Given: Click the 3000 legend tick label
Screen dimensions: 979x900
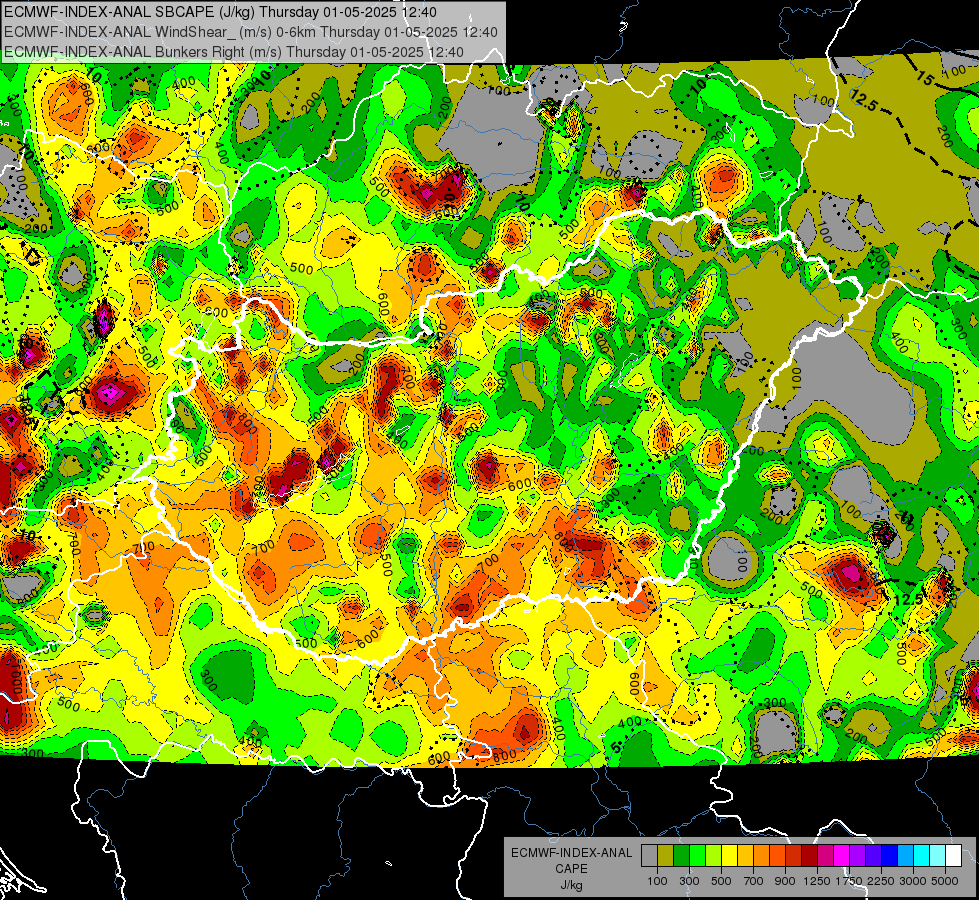Looking at the screenshot, I should [913, 881].
